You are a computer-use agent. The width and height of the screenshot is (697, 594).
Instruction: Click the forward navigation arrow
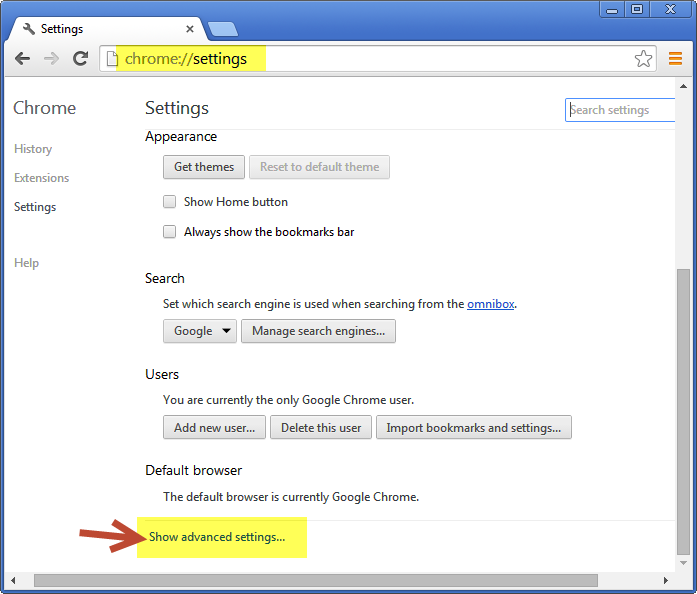[x=52, y=58]
